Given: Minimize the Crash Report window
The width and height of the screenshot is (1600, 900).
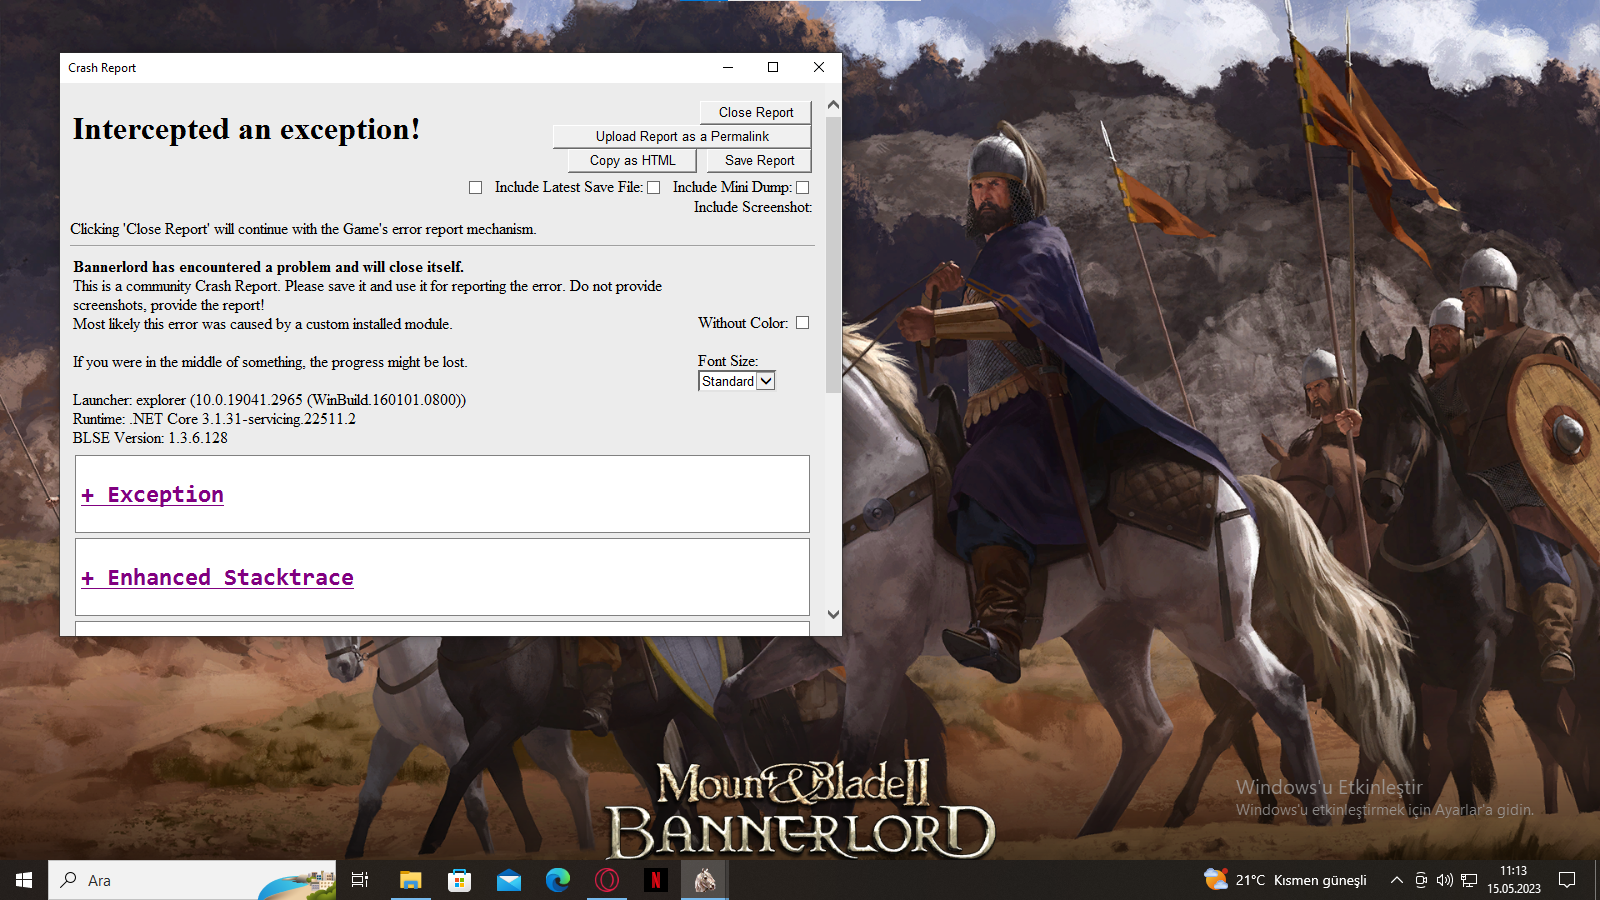Looking at the screenshot, I should (728, 67).
